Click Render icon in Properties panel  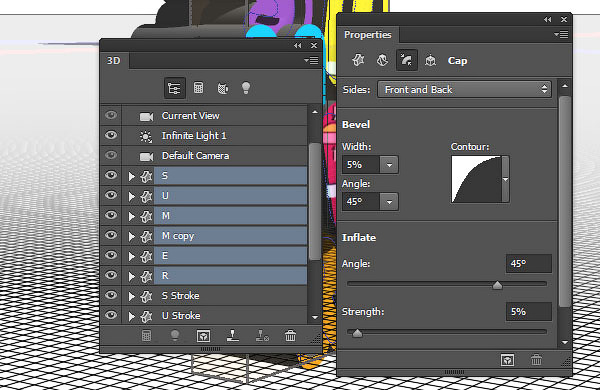click(x=507, y=360)
